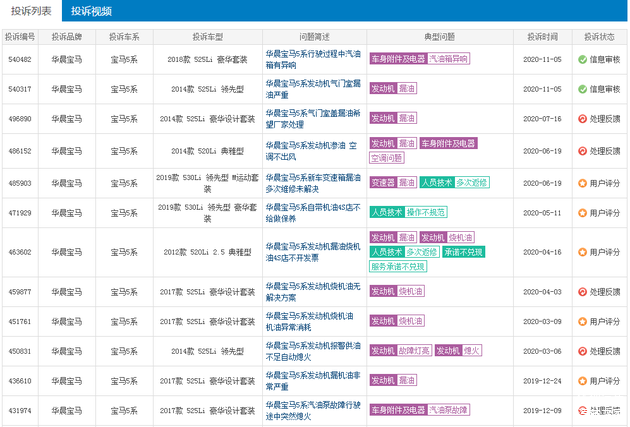Open complaint 540317 发动机气门室盖油严重 link
630x427 pixels.
[x=310, y=89]
